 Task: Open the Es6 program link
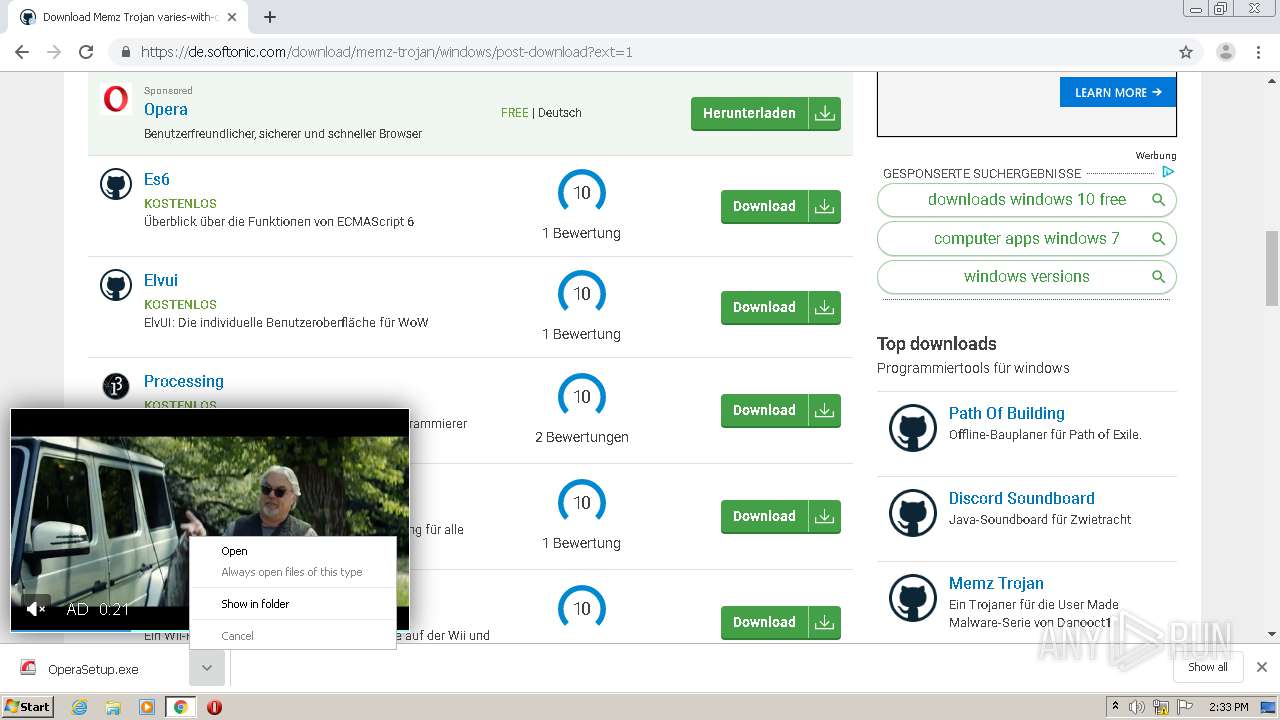(x=157, y=179)
